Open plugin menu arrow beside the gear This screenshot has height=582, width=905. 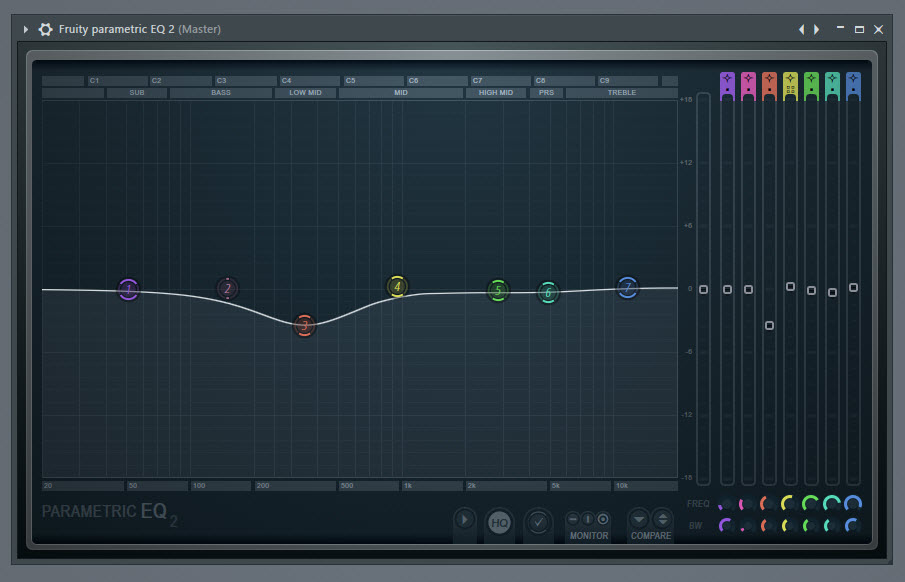25,29
